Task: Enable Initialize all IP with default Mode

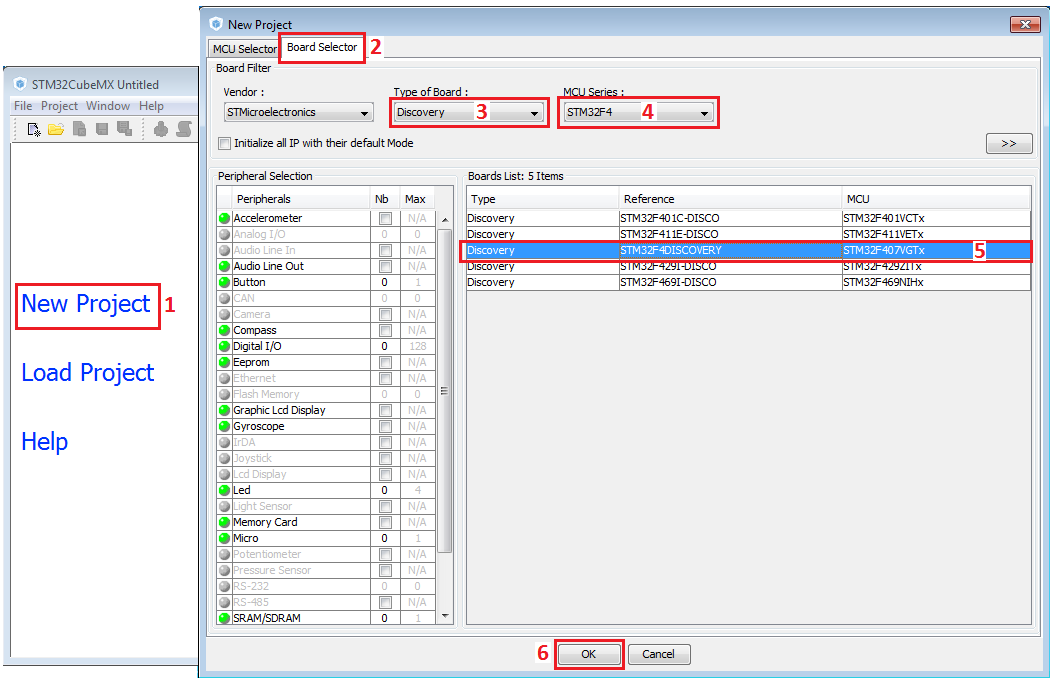Action: coord(224,143)
